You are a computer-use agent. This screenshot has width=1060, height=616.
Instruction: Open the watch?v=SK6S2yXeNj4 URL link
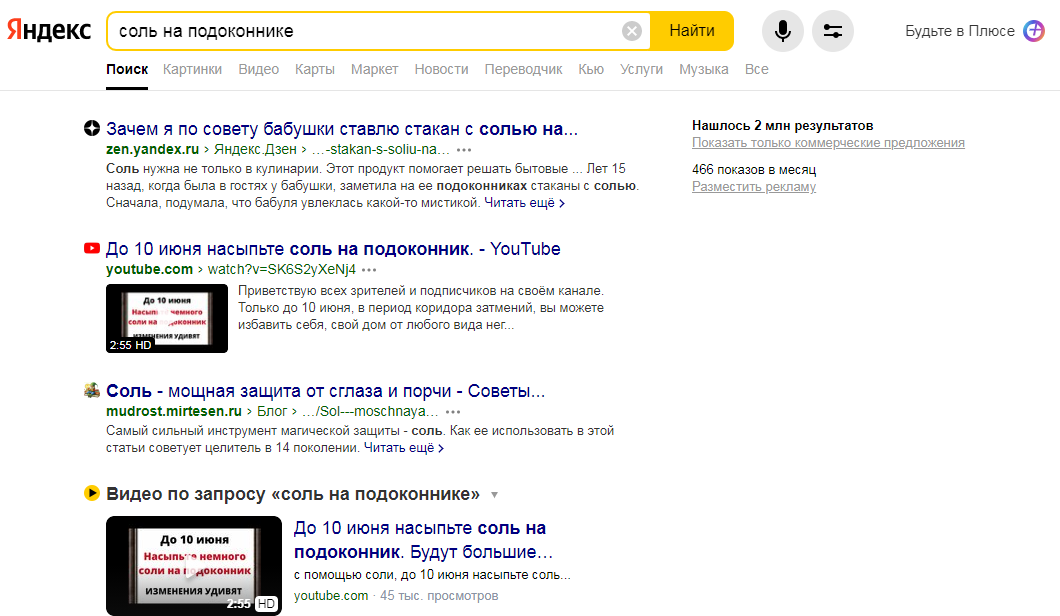tap(281, 269)
